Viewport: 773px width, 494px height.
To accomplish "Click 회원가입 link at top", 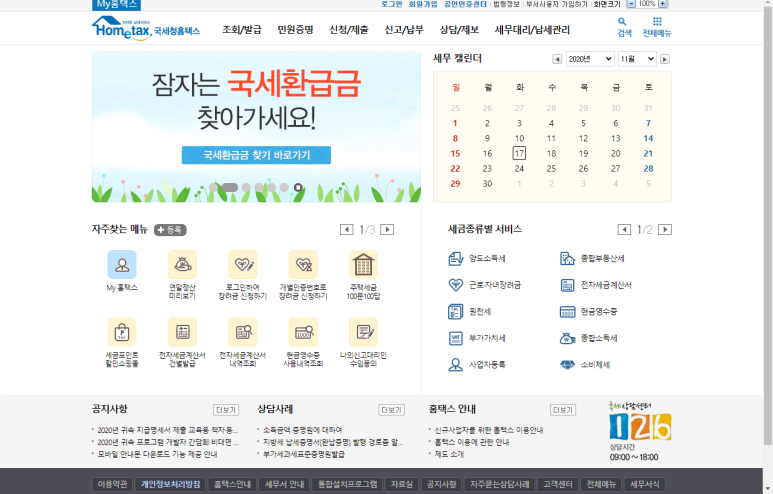I will (x=423, y=4).
